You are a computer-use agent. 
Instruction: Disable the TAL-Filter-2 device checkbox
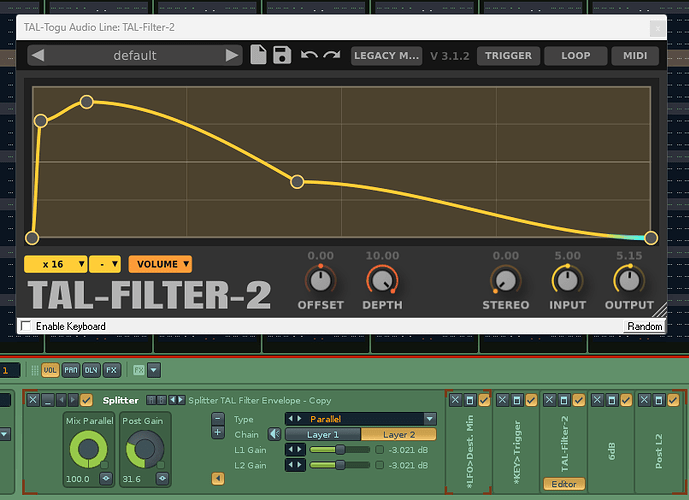pos(579,400)
